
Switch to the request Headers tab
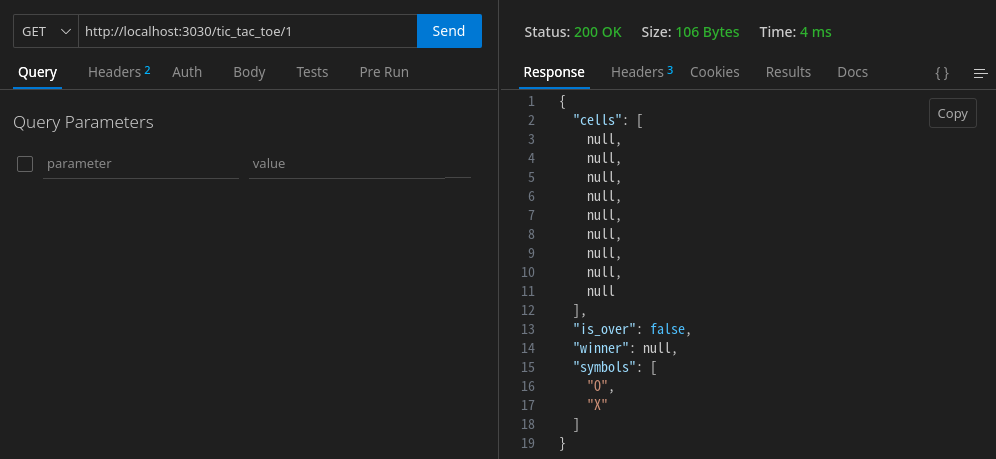click(x=118, y=72)
